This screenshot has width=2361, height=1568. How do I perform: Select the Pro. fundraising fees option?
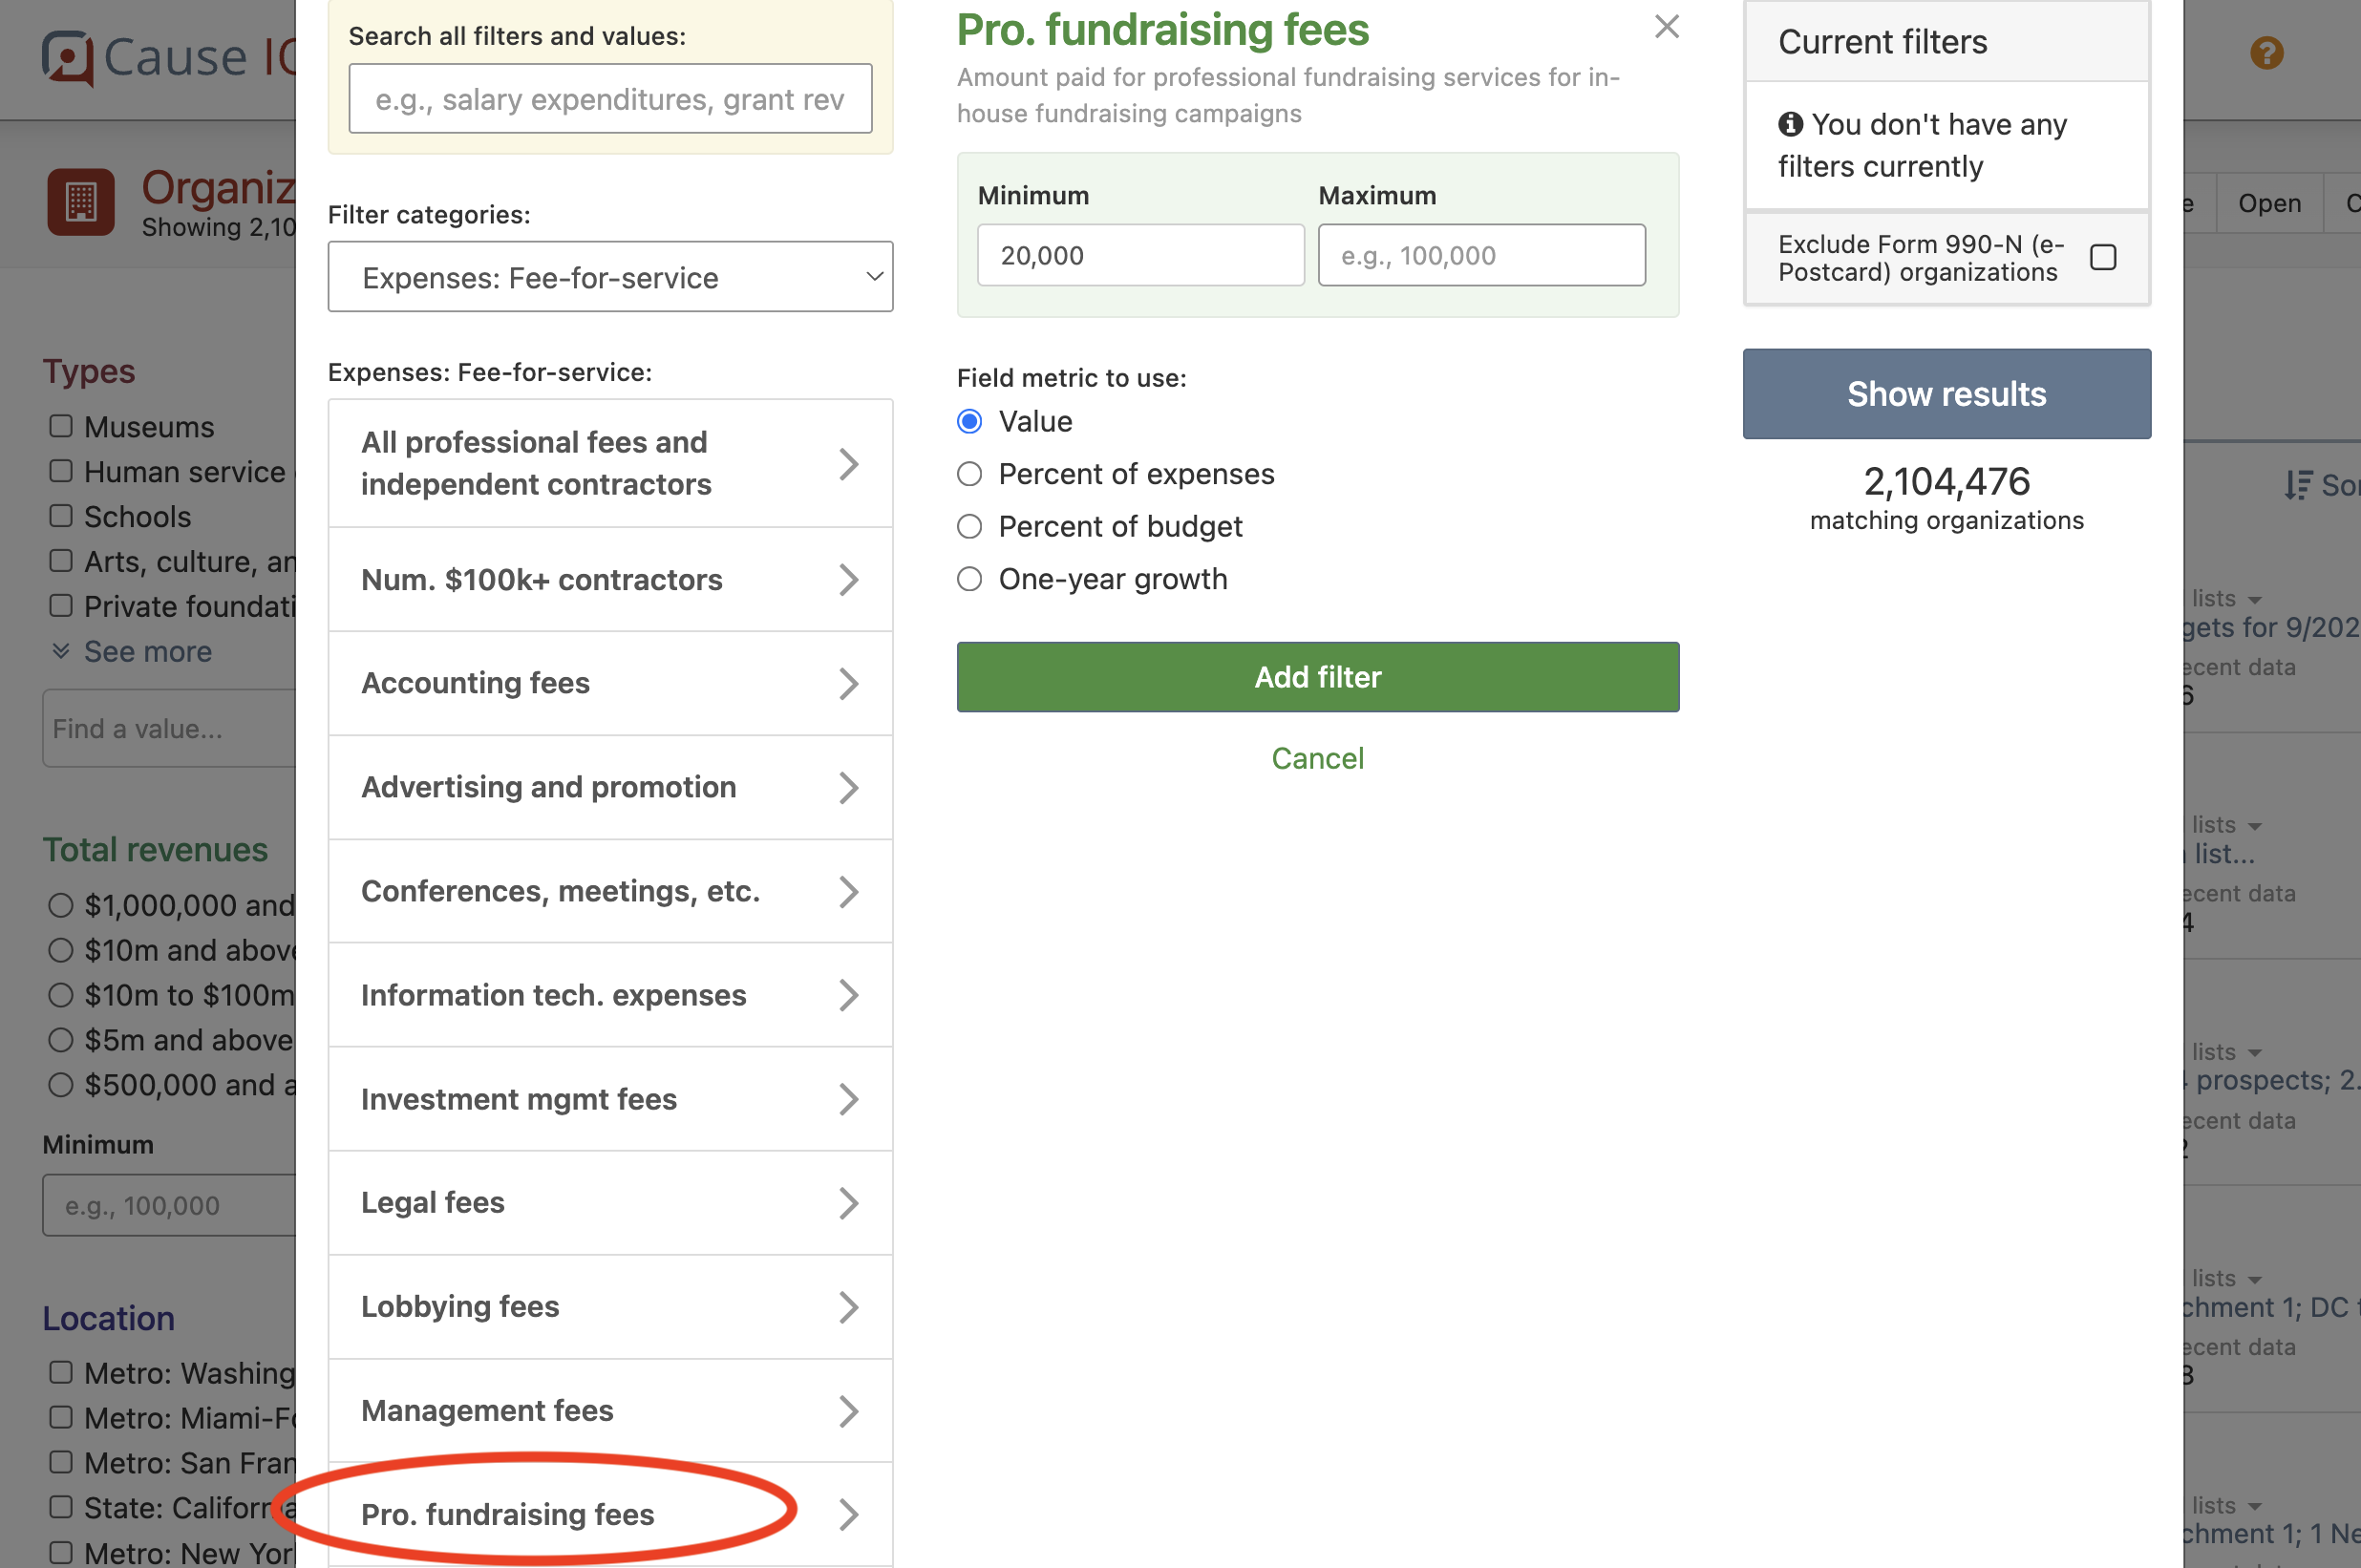pyautogui.click(x=509, y=1514)
